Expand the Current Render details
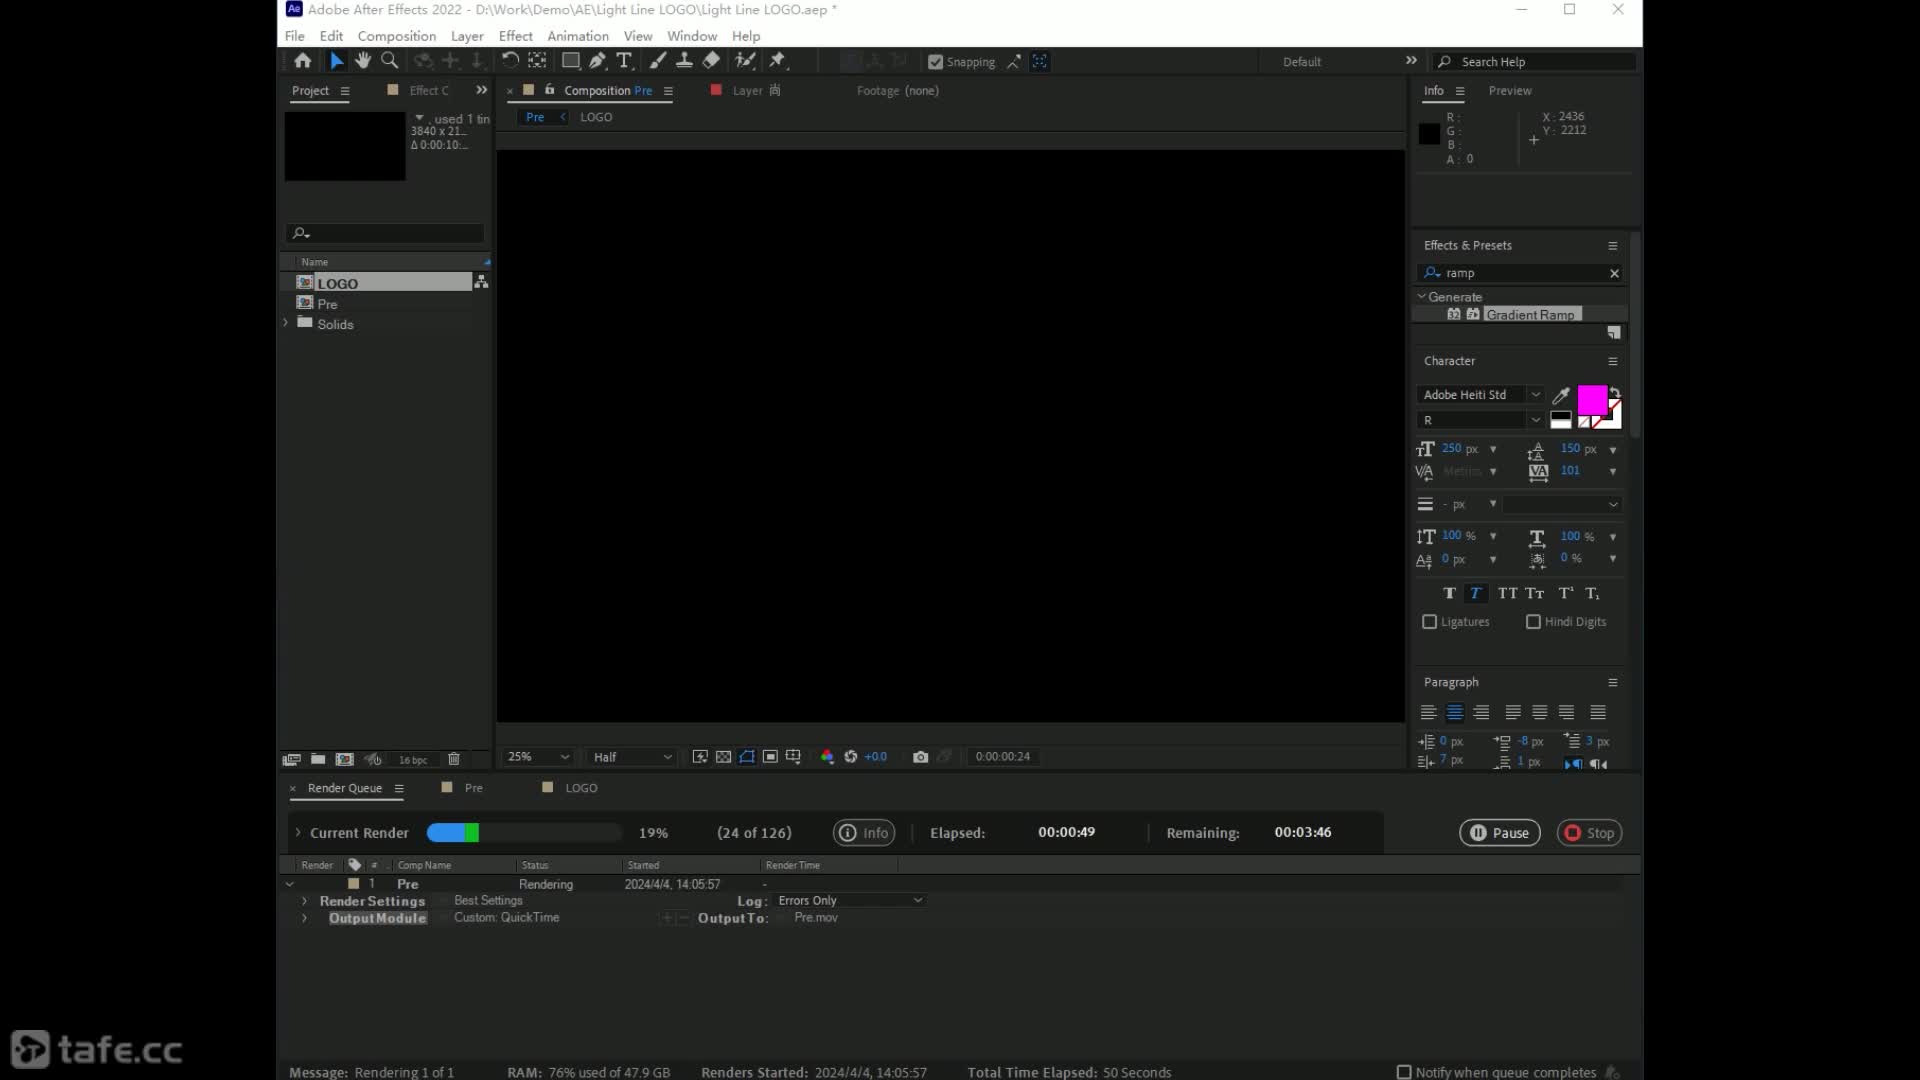The image size is (1920, 1080). tap(297, 833)
